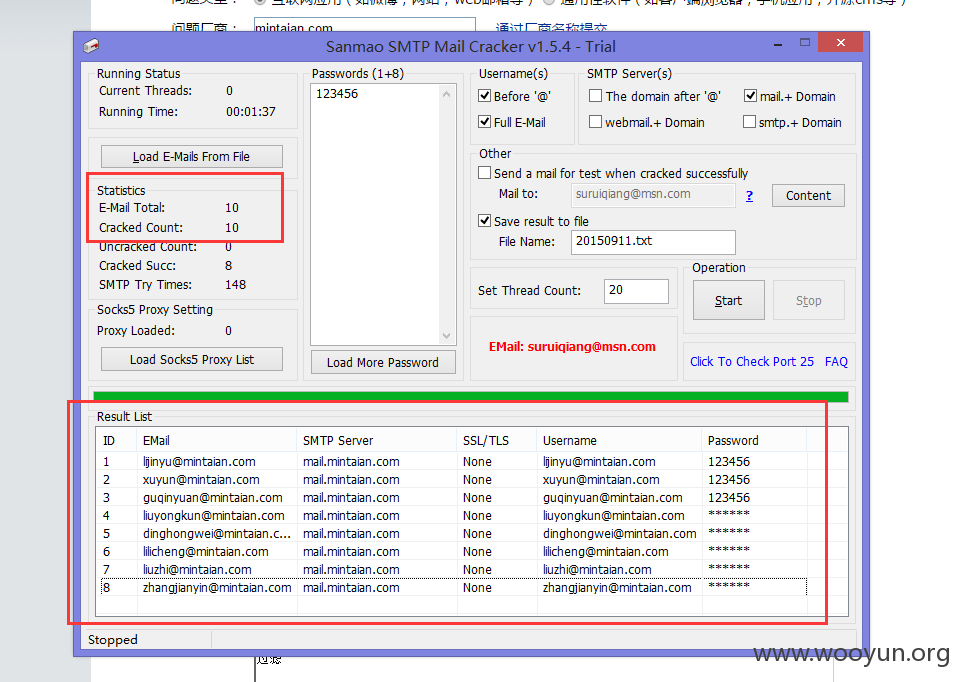
Task: Maximize the Sanmao SMTP Mail Cracker window
Action: (805, 43)
